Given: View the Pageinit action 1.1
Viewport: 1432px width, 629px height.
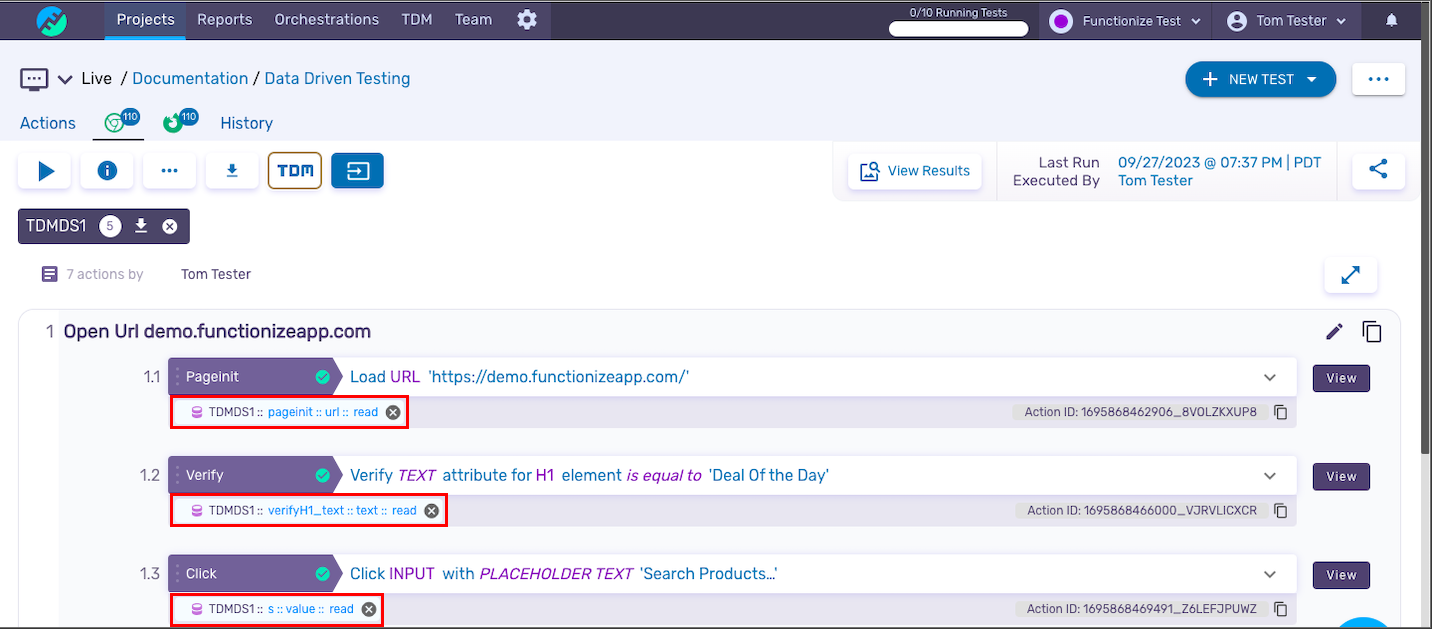Looking at the screenshot, I should pos(1341,378).
